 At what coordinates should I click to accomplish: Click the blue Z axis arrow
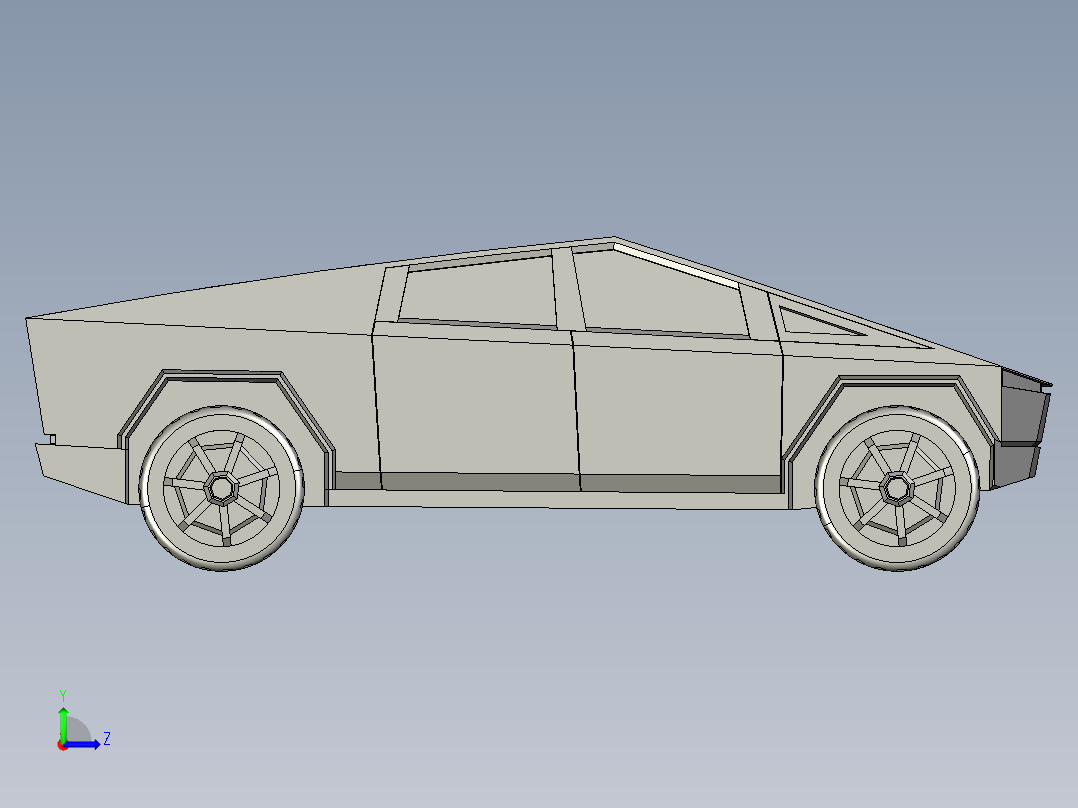(x=82, y=744)
